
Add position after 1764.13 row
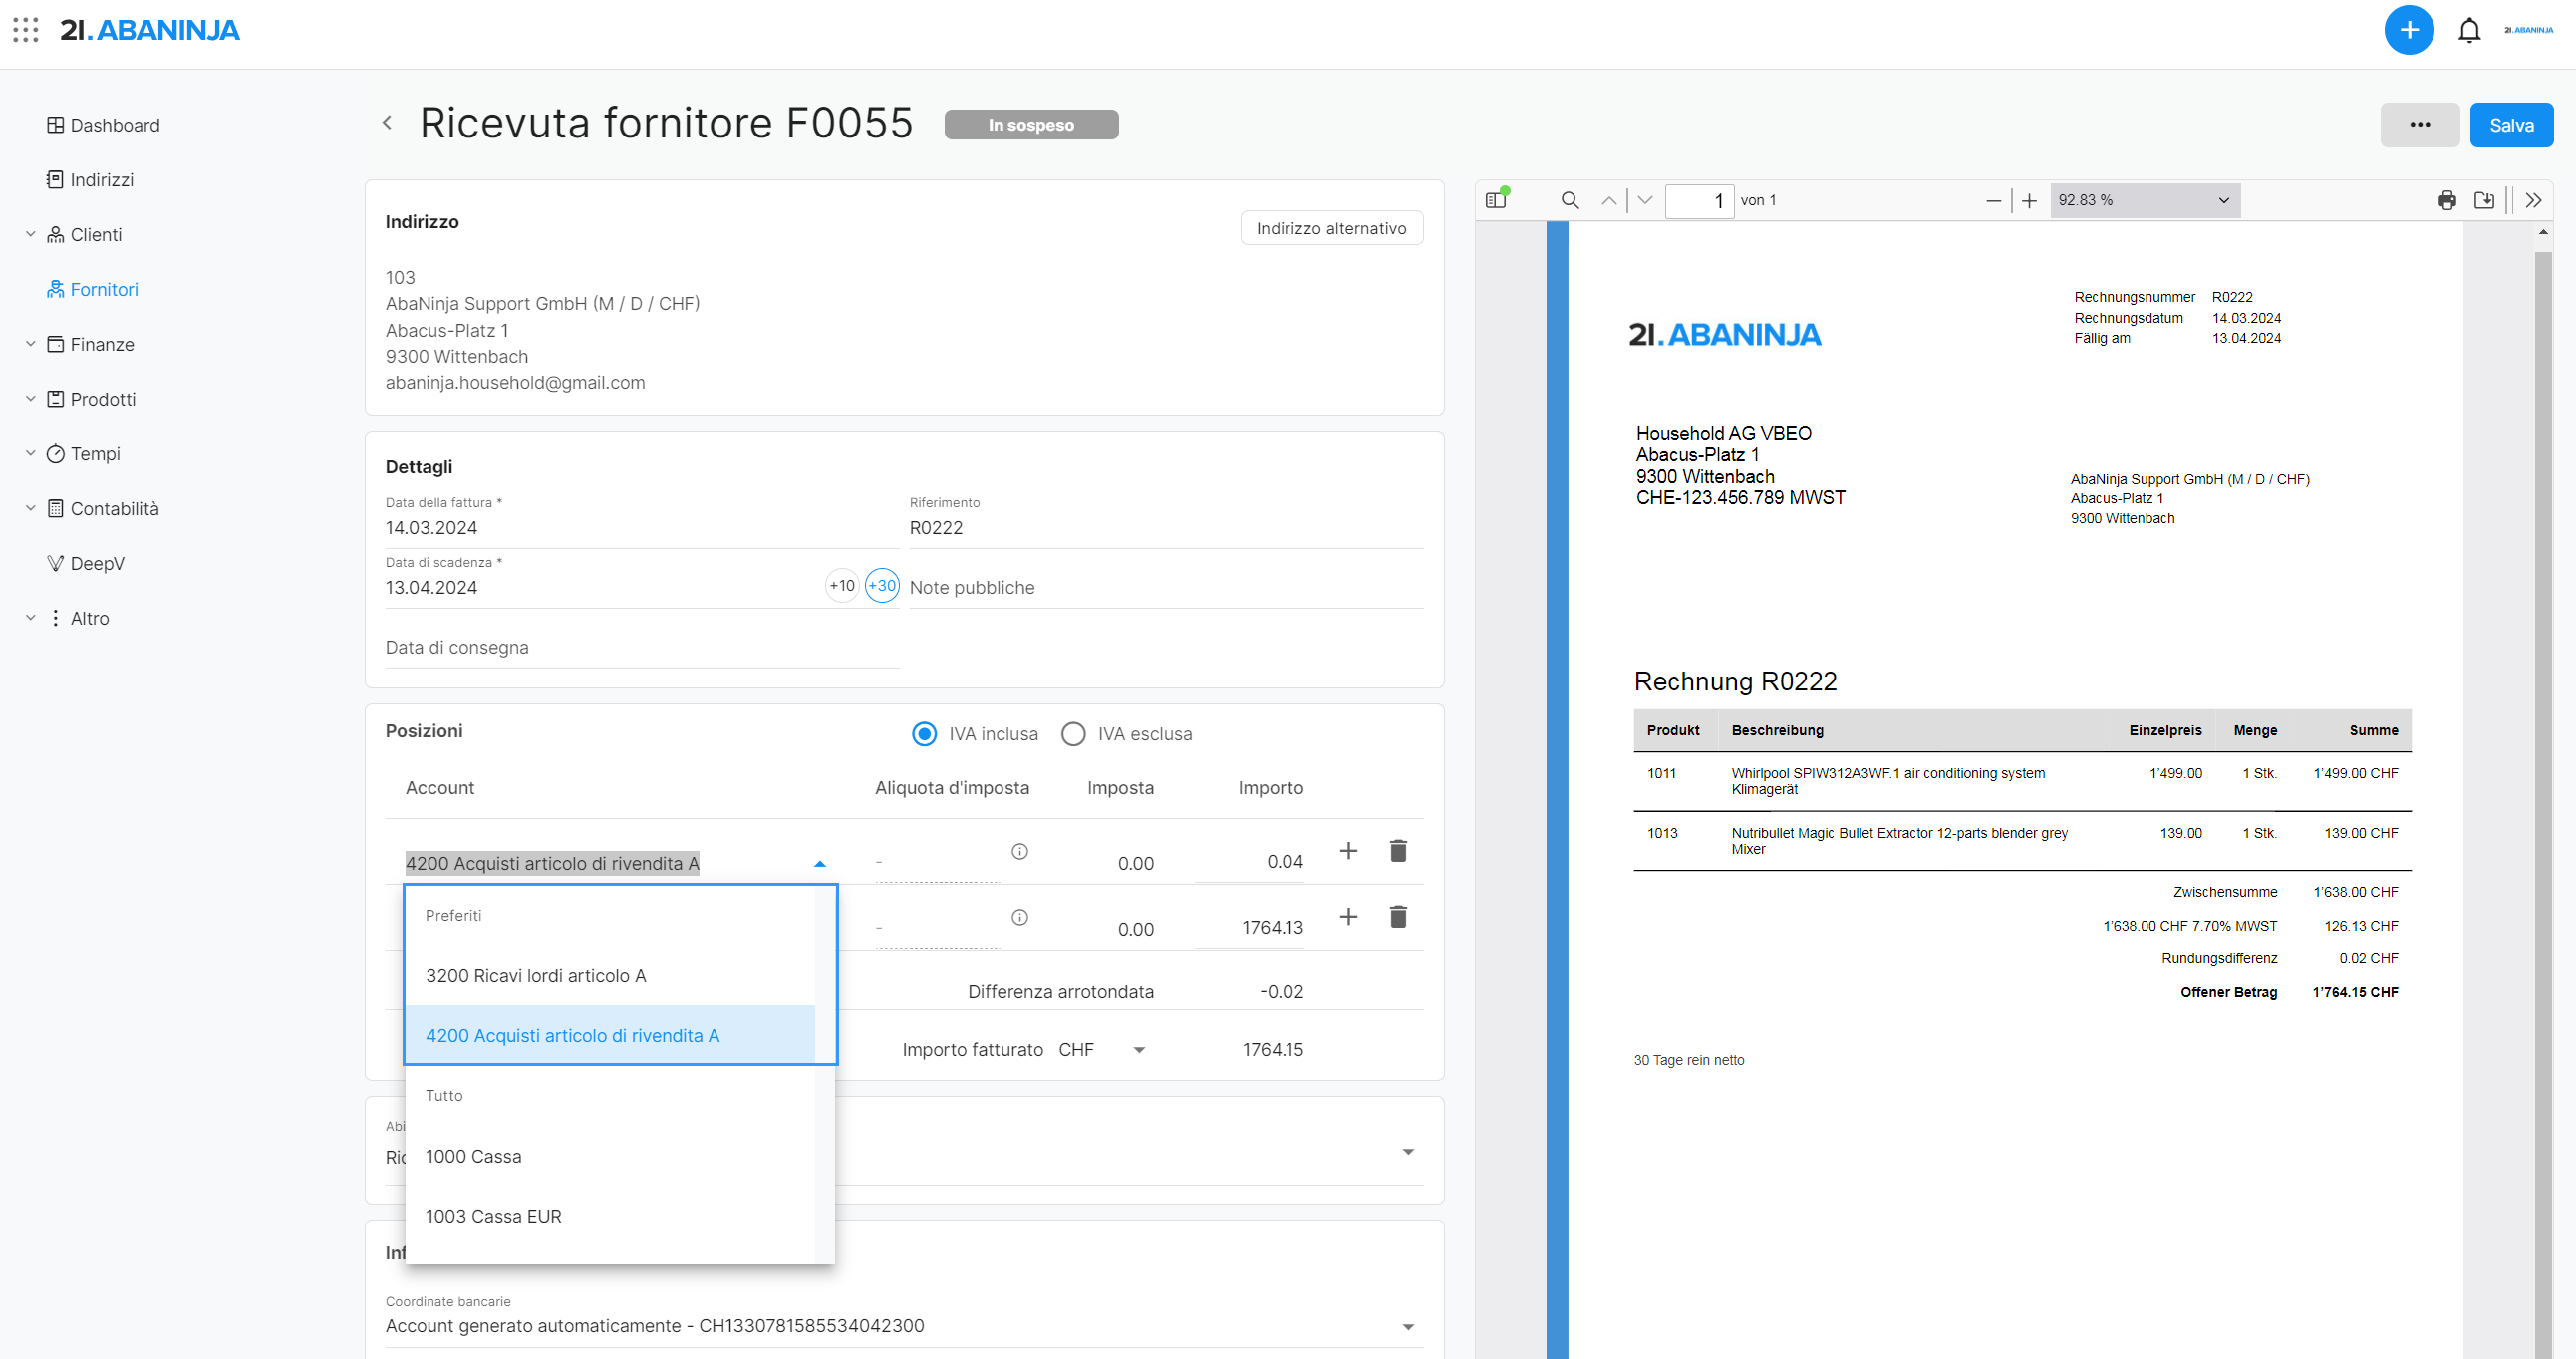(1347, 916)
